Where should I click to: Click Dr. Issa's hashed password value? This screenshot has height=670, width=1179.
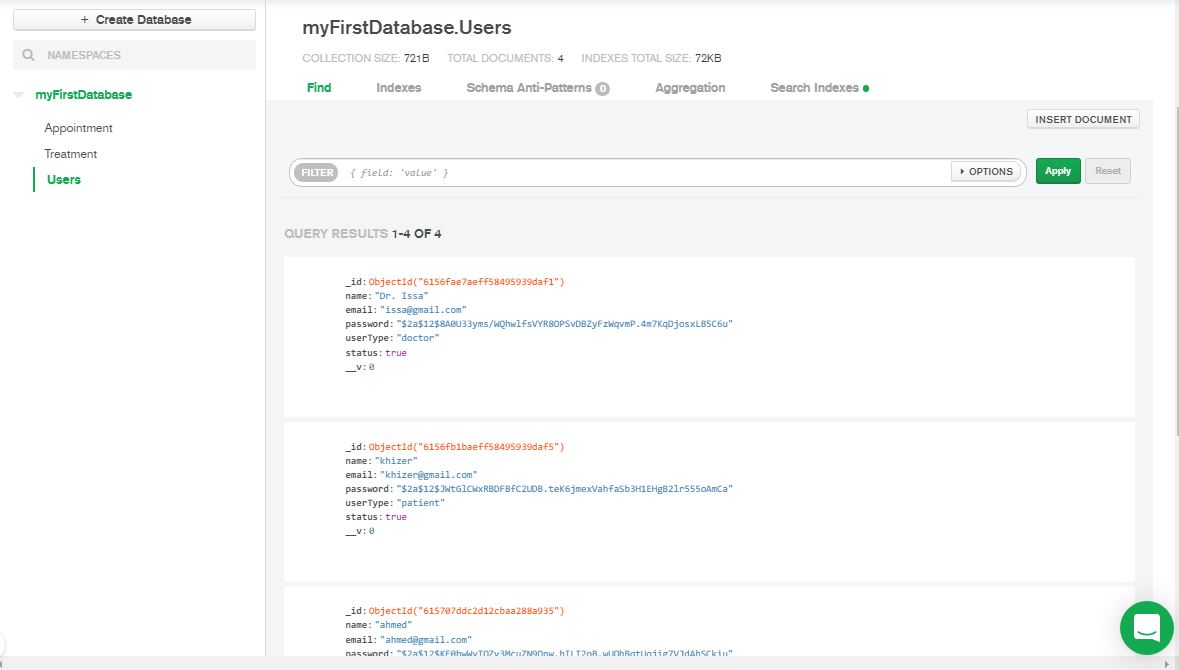pos(565,324)
